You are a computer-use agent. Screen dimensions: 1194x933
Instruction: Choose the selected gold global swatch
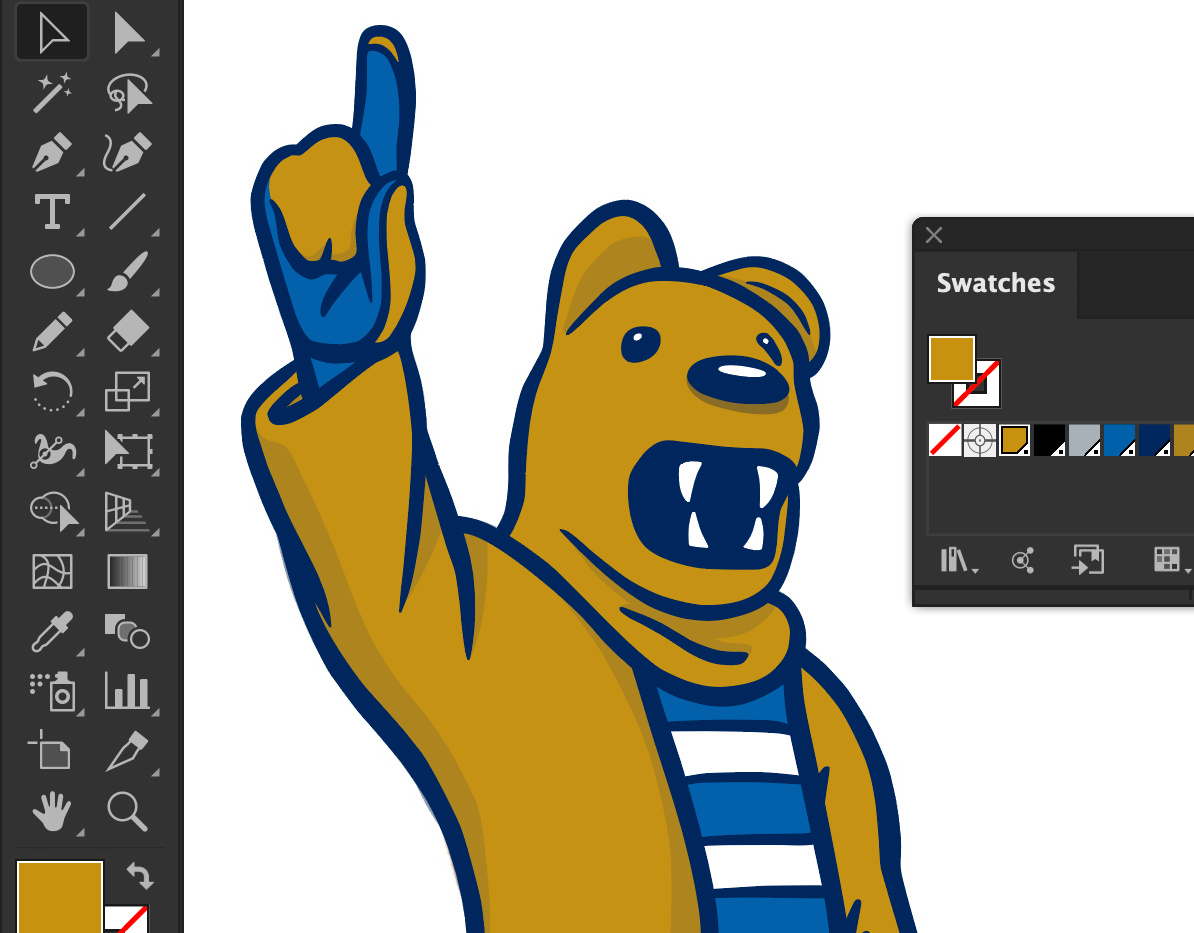coord(1014,440)
